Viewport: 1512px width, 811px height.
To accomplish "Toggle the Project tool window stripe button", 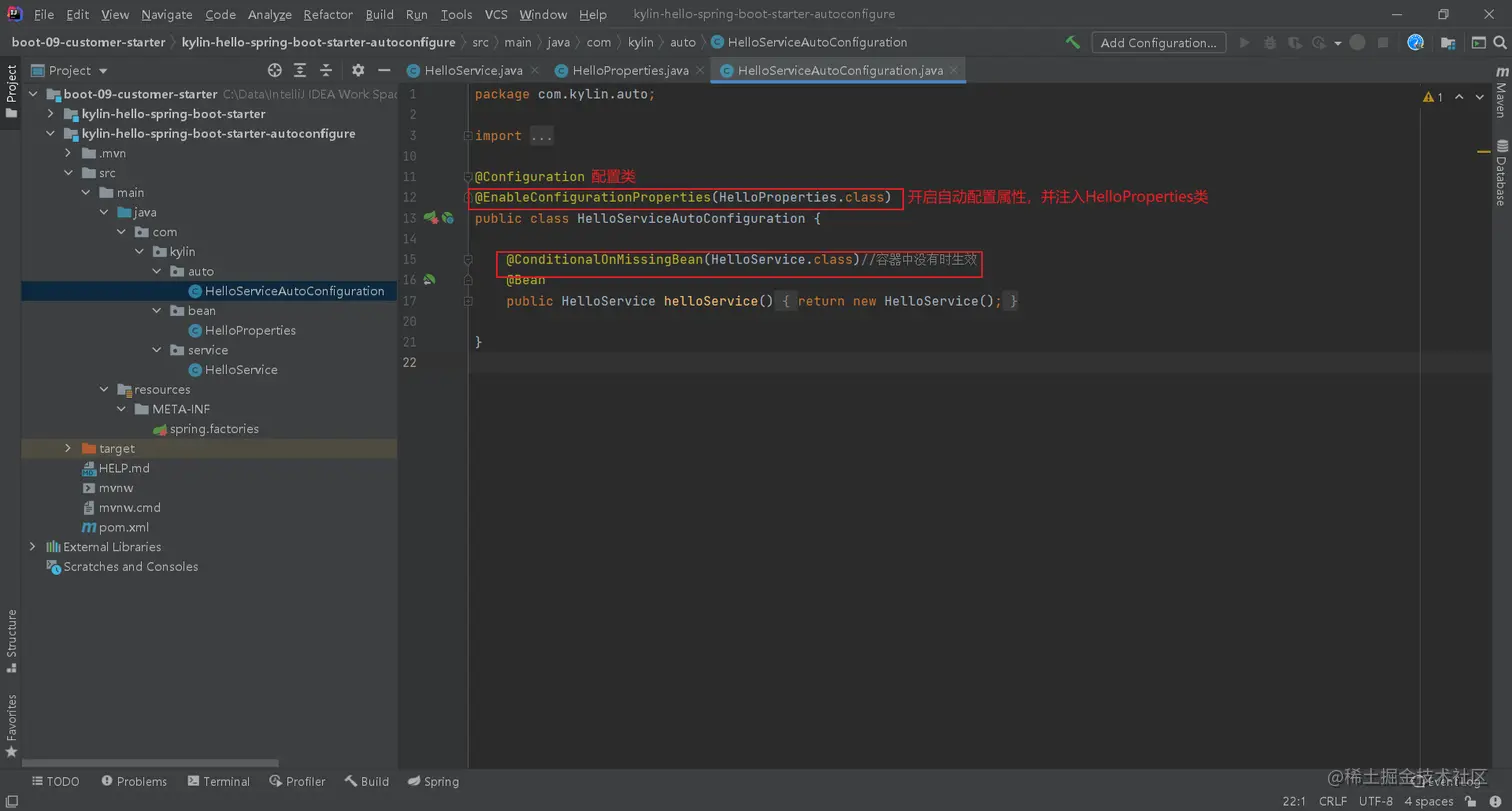I will tap(11, 92).
